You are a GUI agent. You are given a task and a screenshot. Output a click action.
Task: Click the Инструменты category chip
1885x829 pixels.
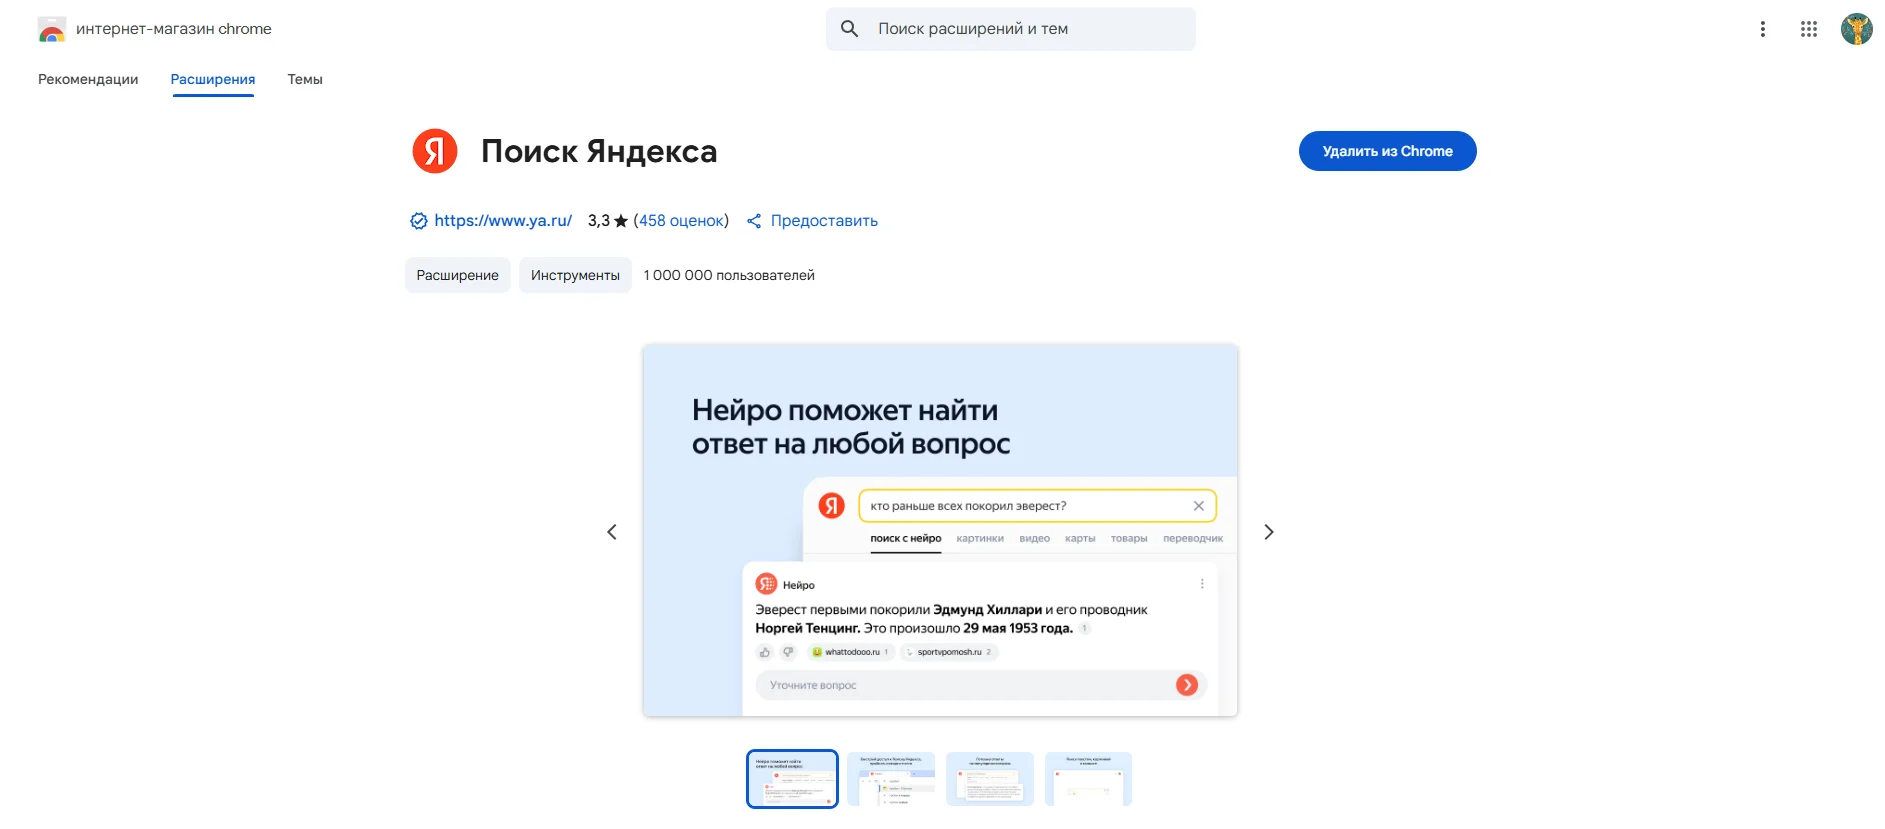pos(575,275)
